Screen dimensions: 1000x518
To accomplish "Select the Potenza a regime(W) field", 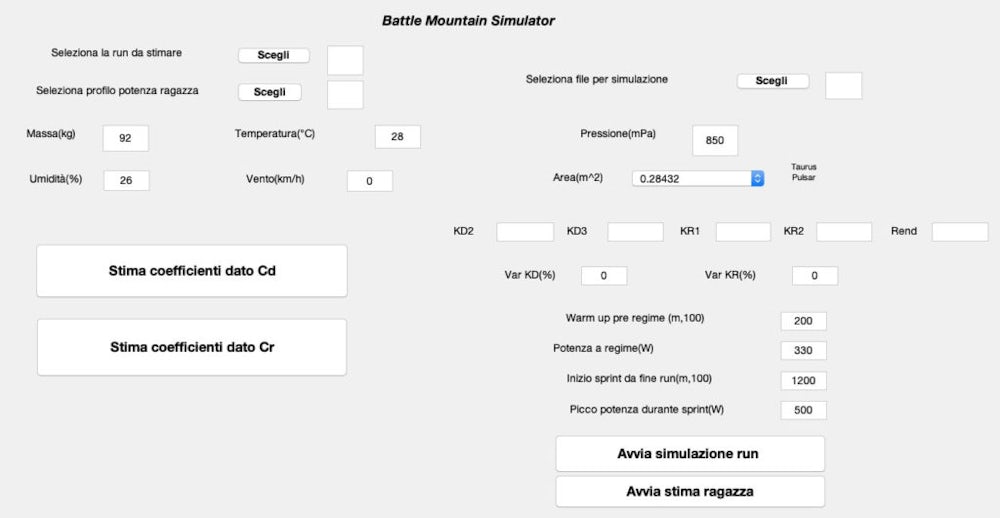I will pos(804,351).
